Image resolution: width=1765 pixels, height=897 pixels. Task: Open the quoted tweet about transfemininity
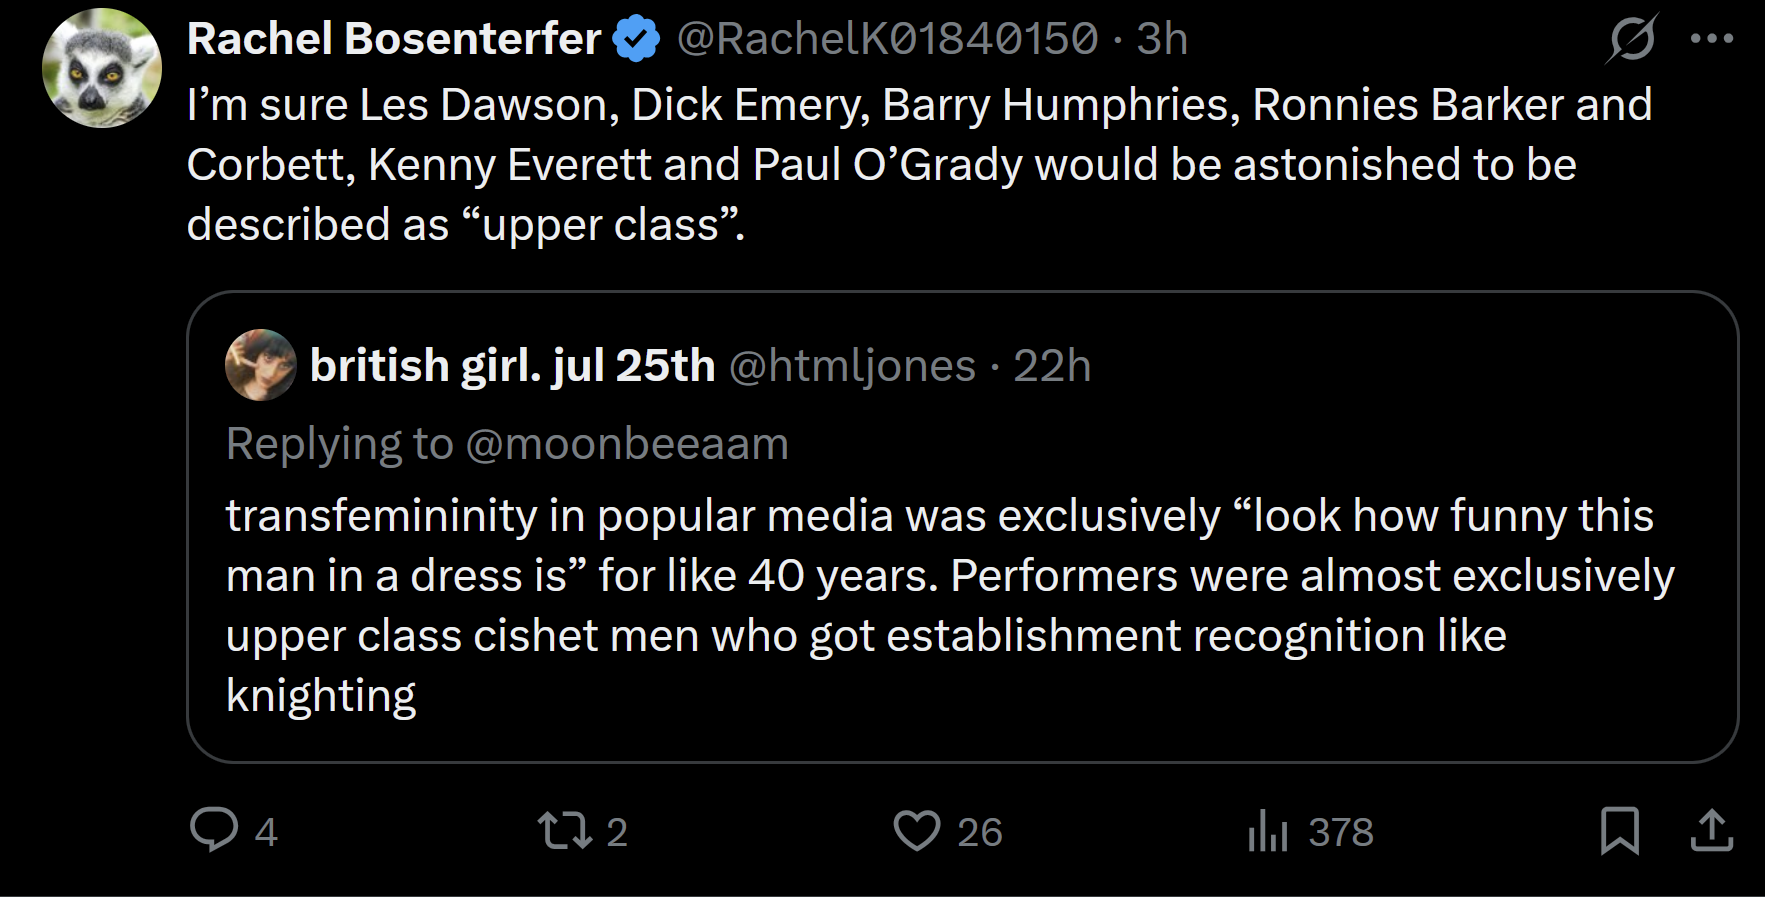(x=962, y=527)
